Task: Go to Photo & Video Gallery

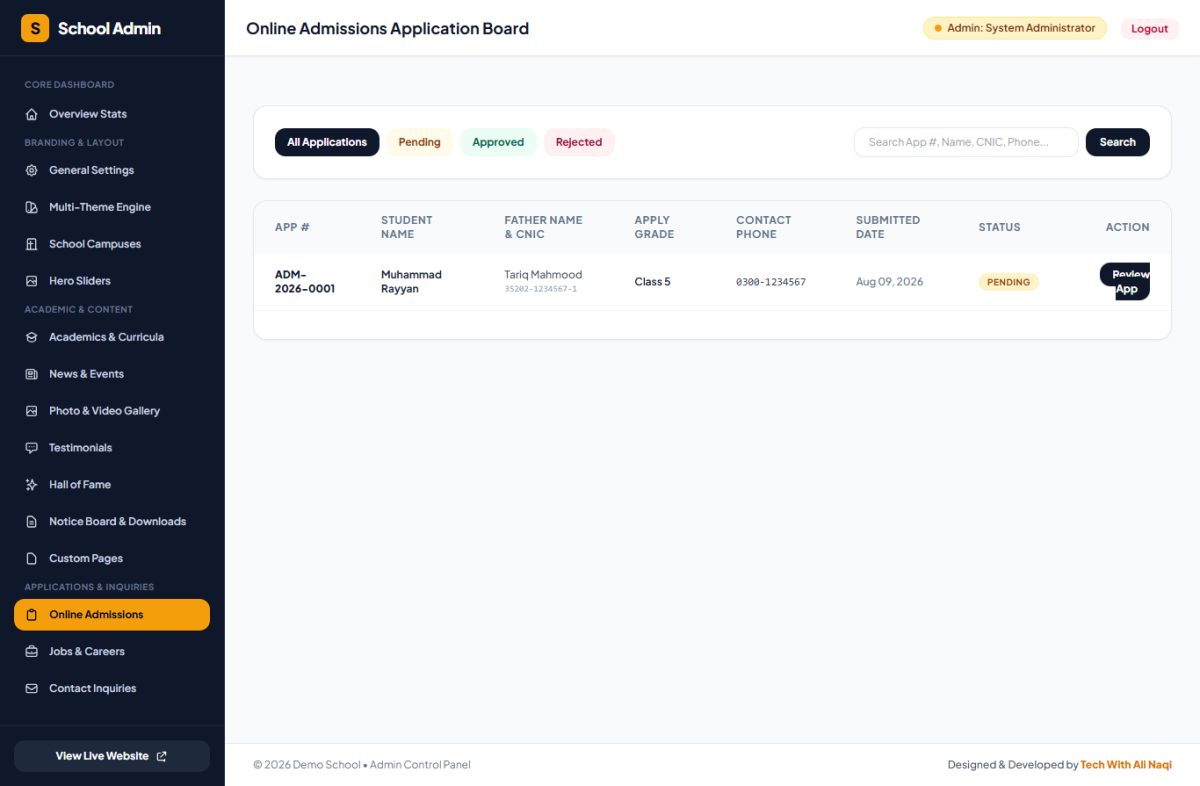Action: [112, 411]
